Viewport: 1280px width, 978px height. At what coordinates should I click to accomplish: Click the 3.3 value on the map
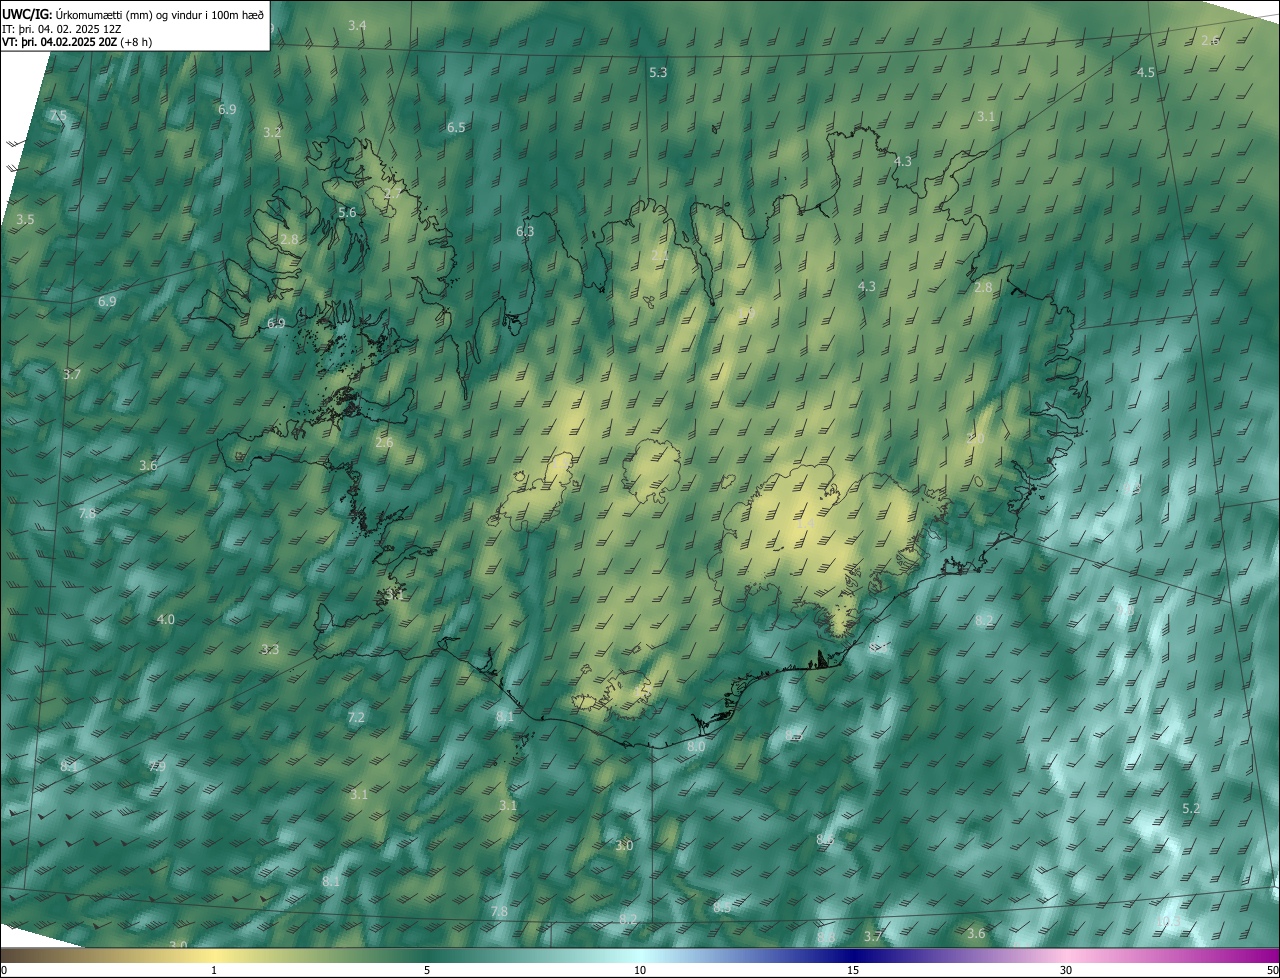click(x=270, y=649)
